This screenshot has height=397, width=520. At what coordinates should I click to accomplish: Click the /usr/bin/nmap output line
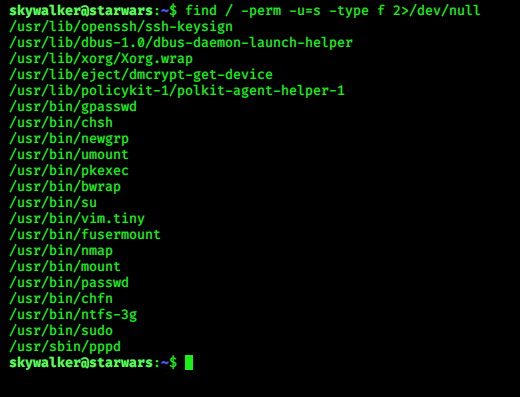tap(61, 251)
